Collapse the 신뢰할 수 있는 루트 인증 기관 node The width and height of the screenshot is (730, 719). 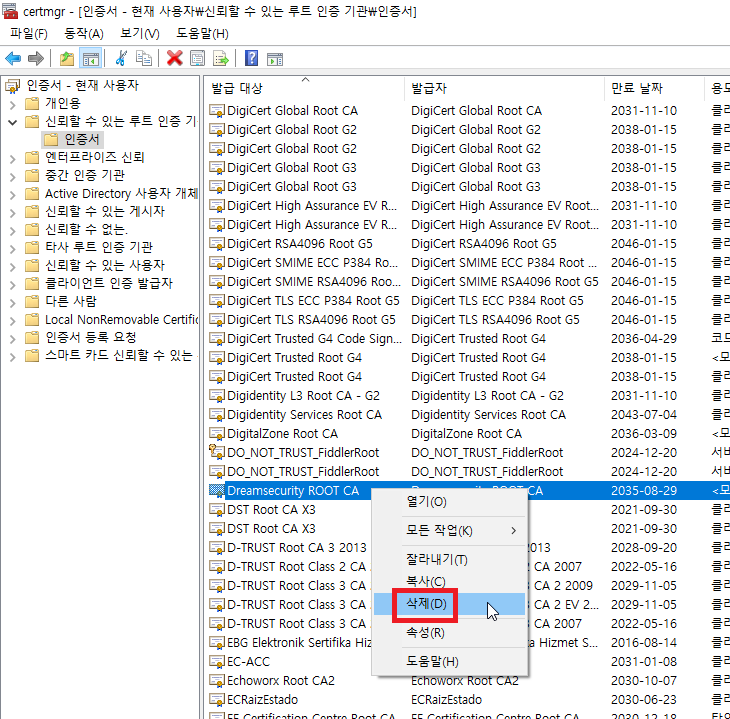[x=13, y=122]
